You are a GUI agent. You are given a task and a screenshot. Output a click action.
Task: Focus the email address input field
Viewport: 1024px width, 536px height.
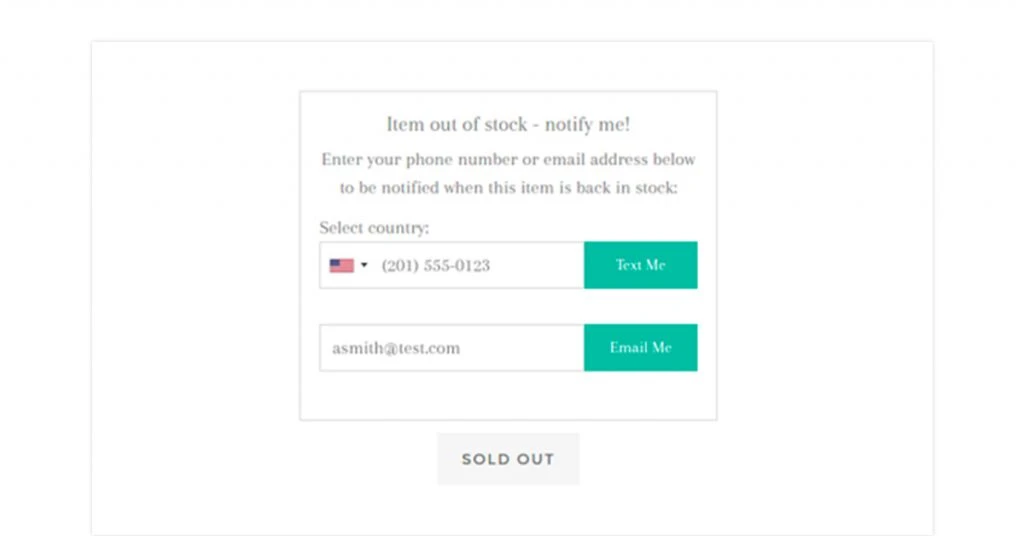coord(451,348)
